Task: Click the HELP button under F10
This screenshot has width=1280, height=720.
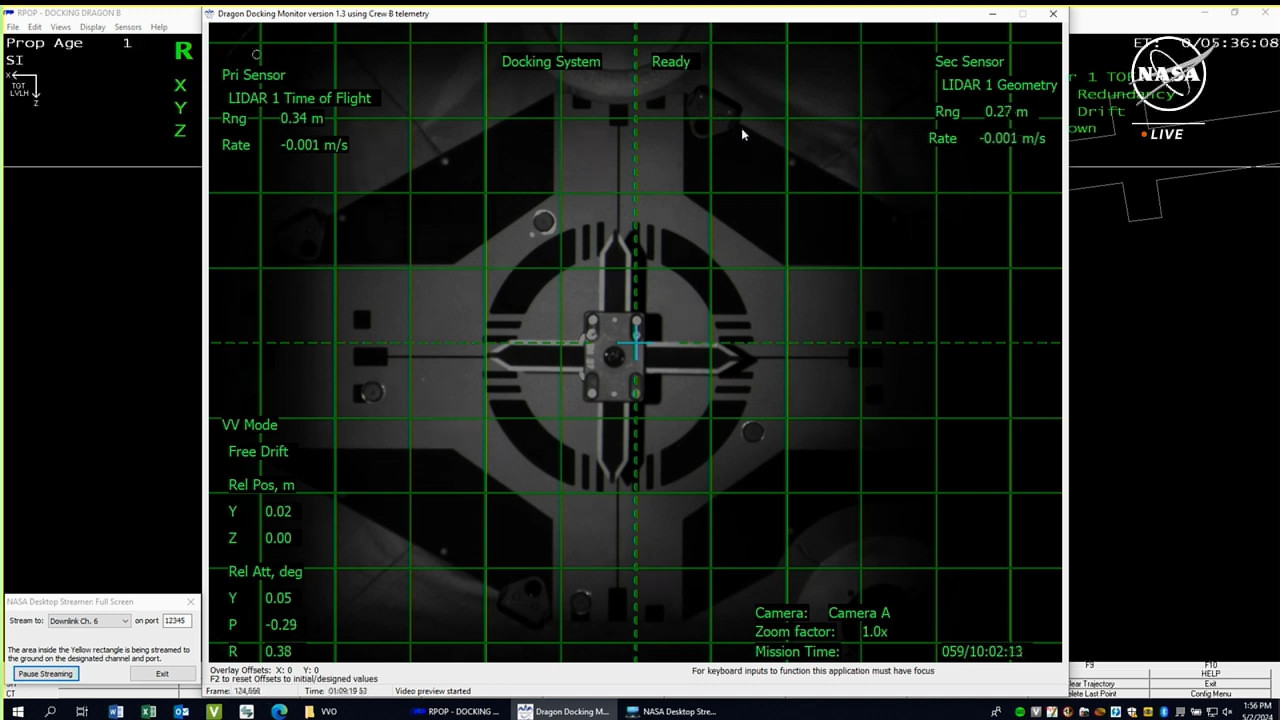Action: click(1210, 673)
